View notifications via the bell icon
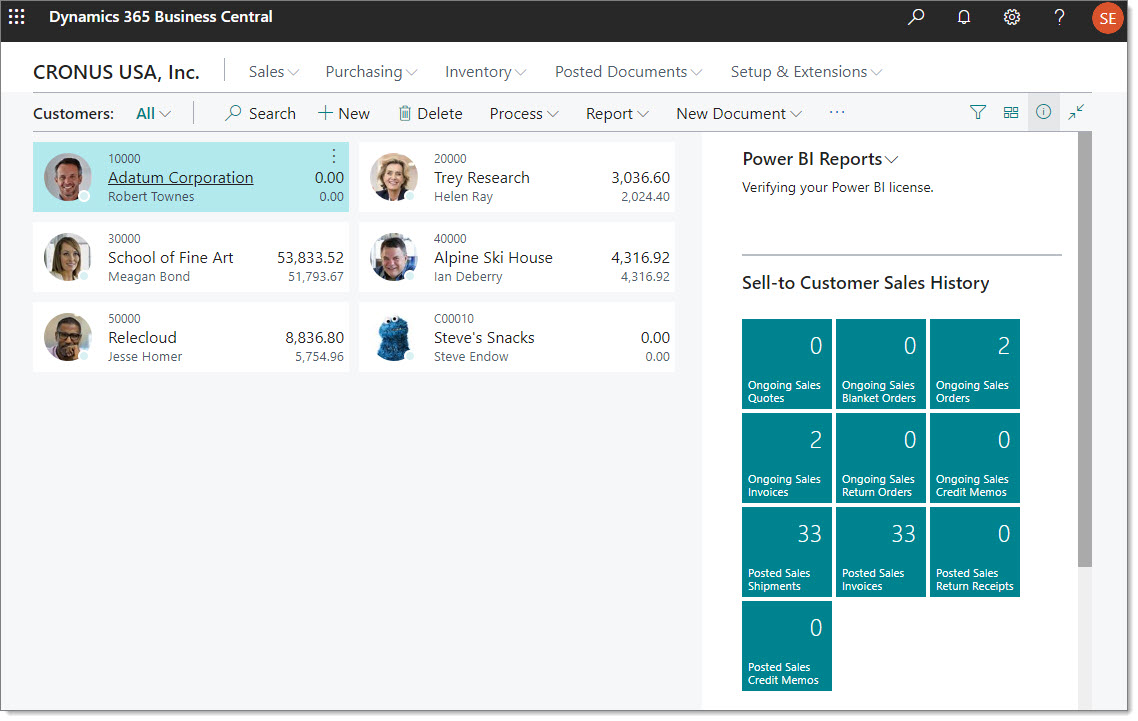1138x721 pixels. point(963,17)
